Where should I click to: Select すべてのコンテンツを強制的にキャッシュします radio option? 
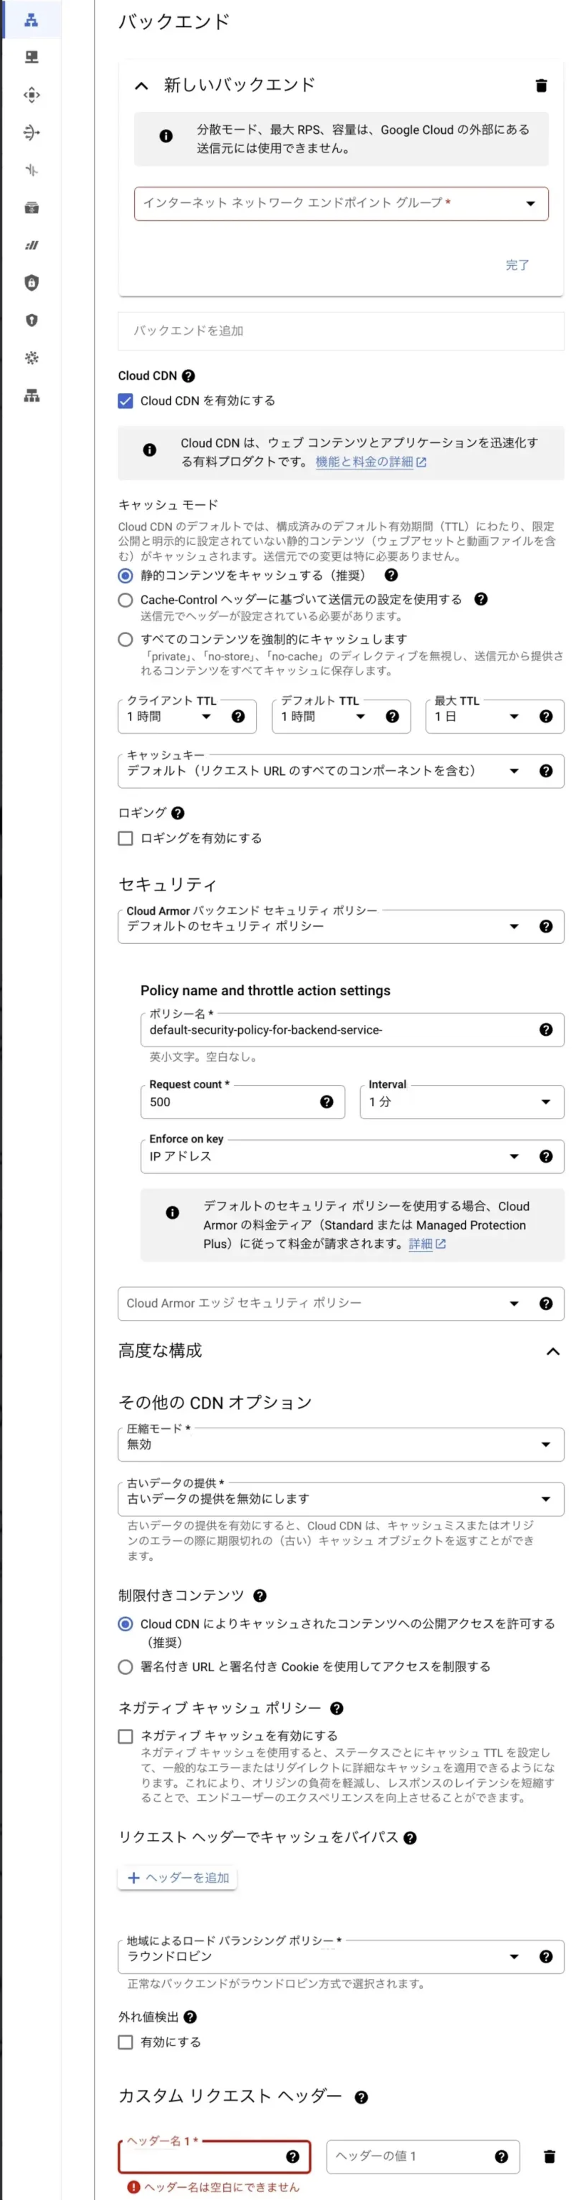pos(125,639)
